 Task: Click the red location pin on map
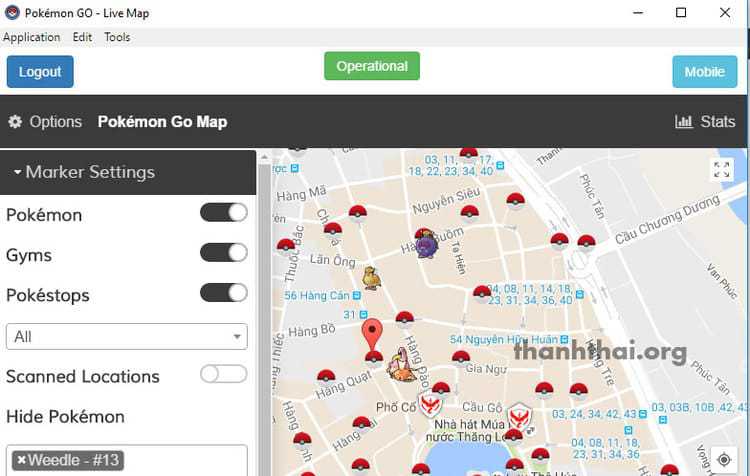pos(372,333)
